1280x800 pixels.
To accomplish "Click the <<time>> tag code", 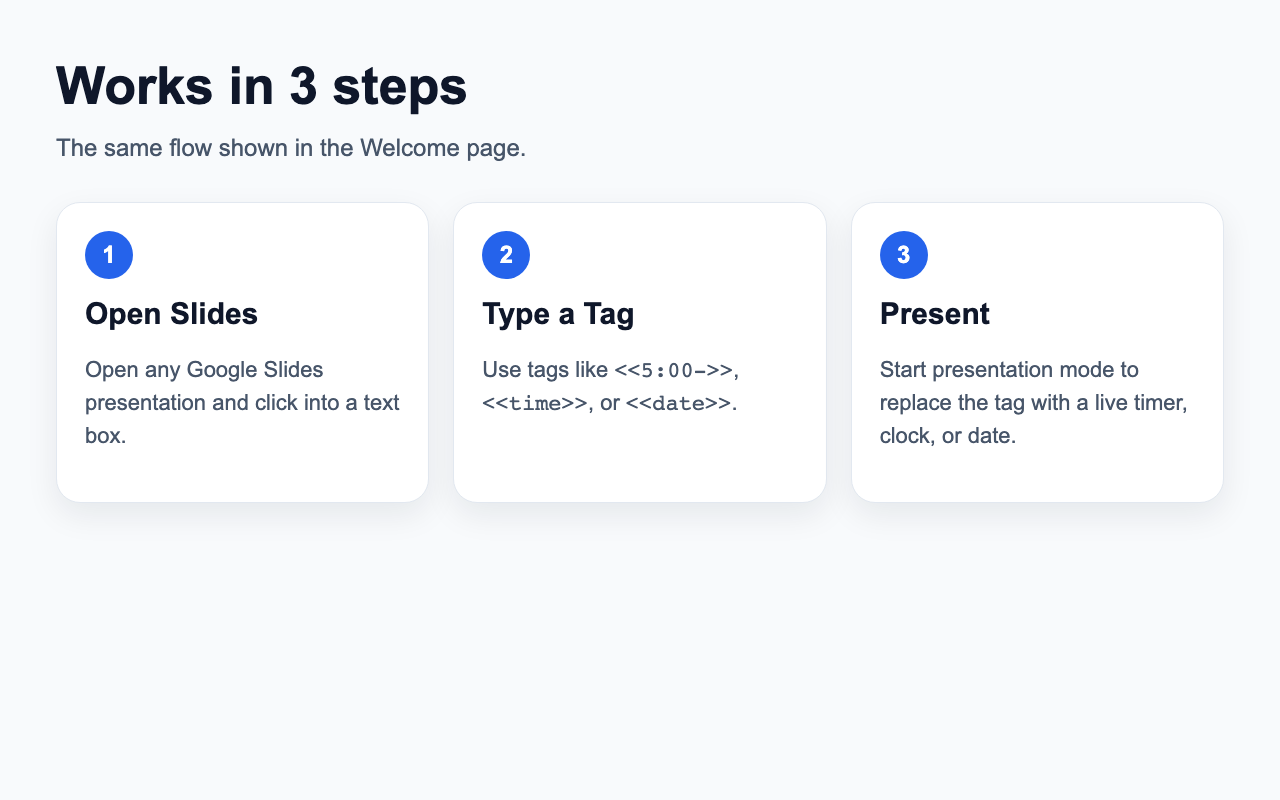I will 535,404.
